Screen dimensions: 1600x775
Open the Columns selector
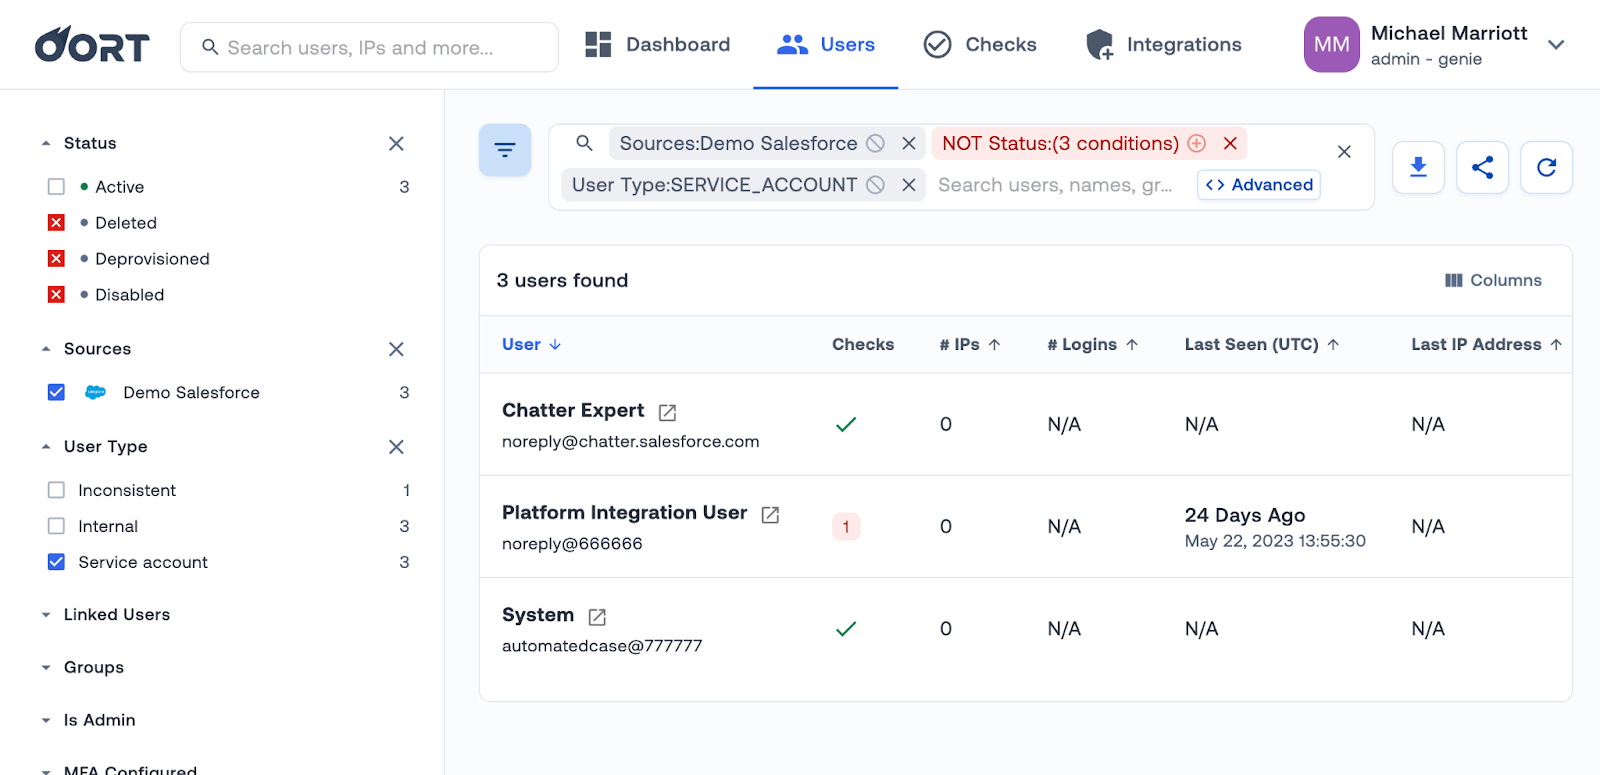pyautogui.click(x=1493, y=281)
